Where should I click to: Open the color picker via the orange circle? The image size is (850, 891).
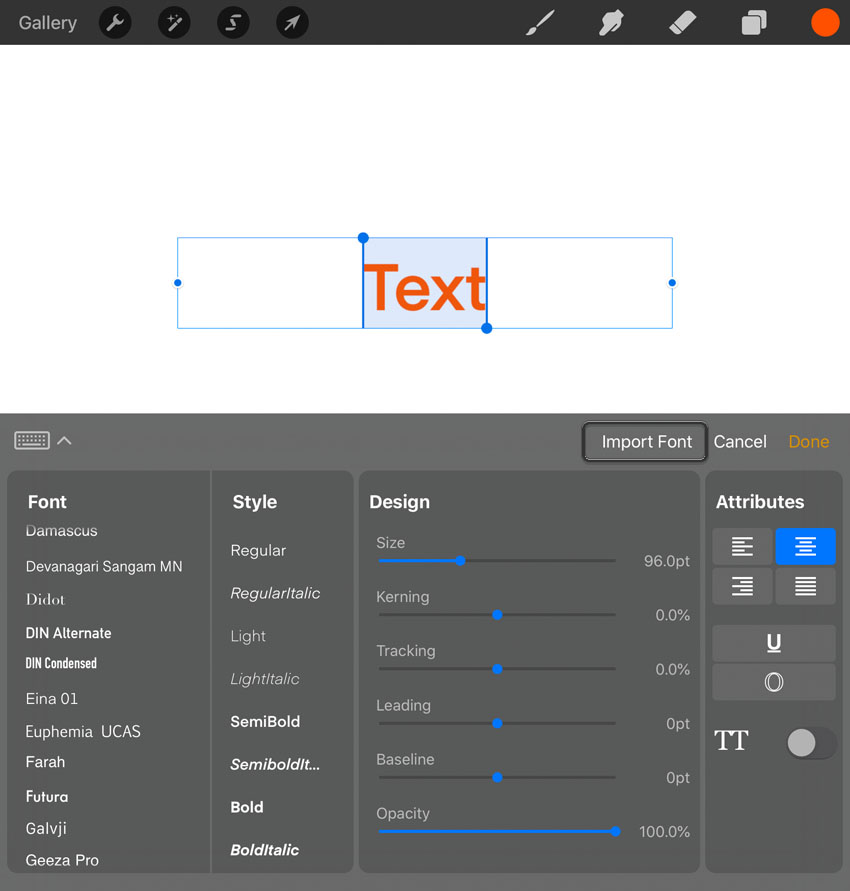click(825, 22)
